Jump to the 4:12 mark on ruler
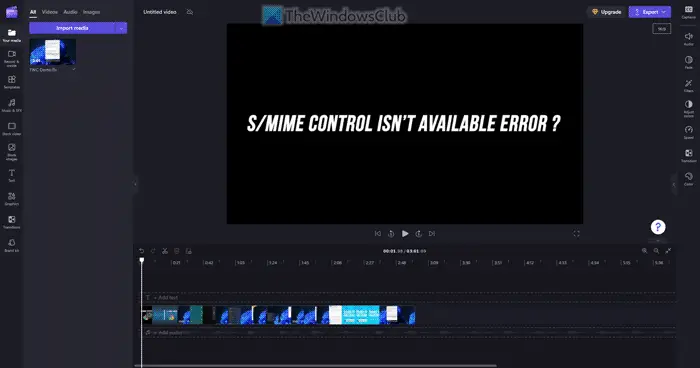This screenshot has width=700, height=368. point(530,263)
